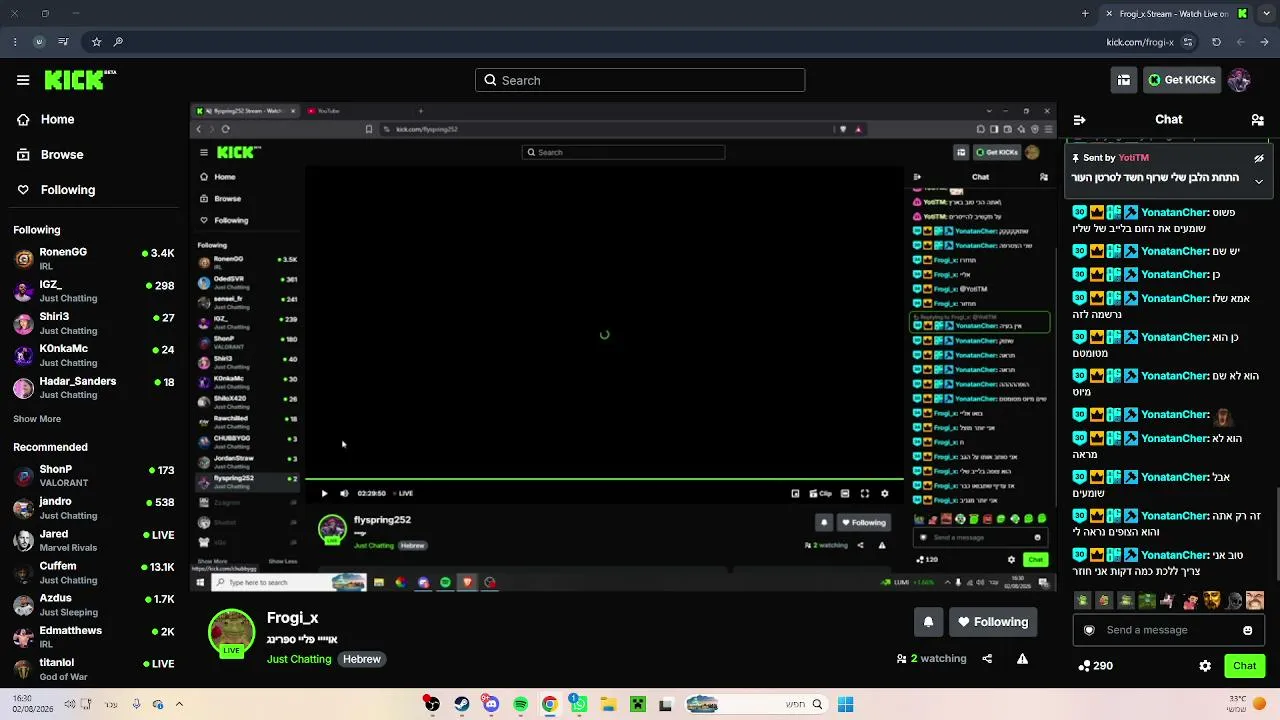The height and width of the screenshot is (720, 1280).
Task: Open recommended channel Cuffem
Action: [x=95, y=572]
